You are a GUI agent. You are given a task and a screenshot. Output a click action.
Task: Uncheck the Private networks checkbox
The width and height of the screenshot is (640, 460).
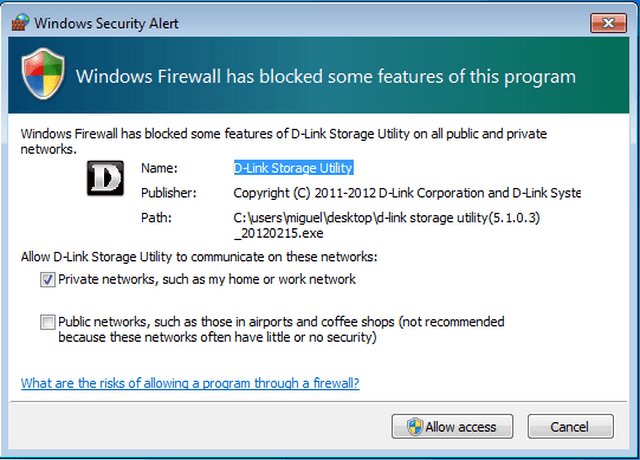(x=48, y=280)
